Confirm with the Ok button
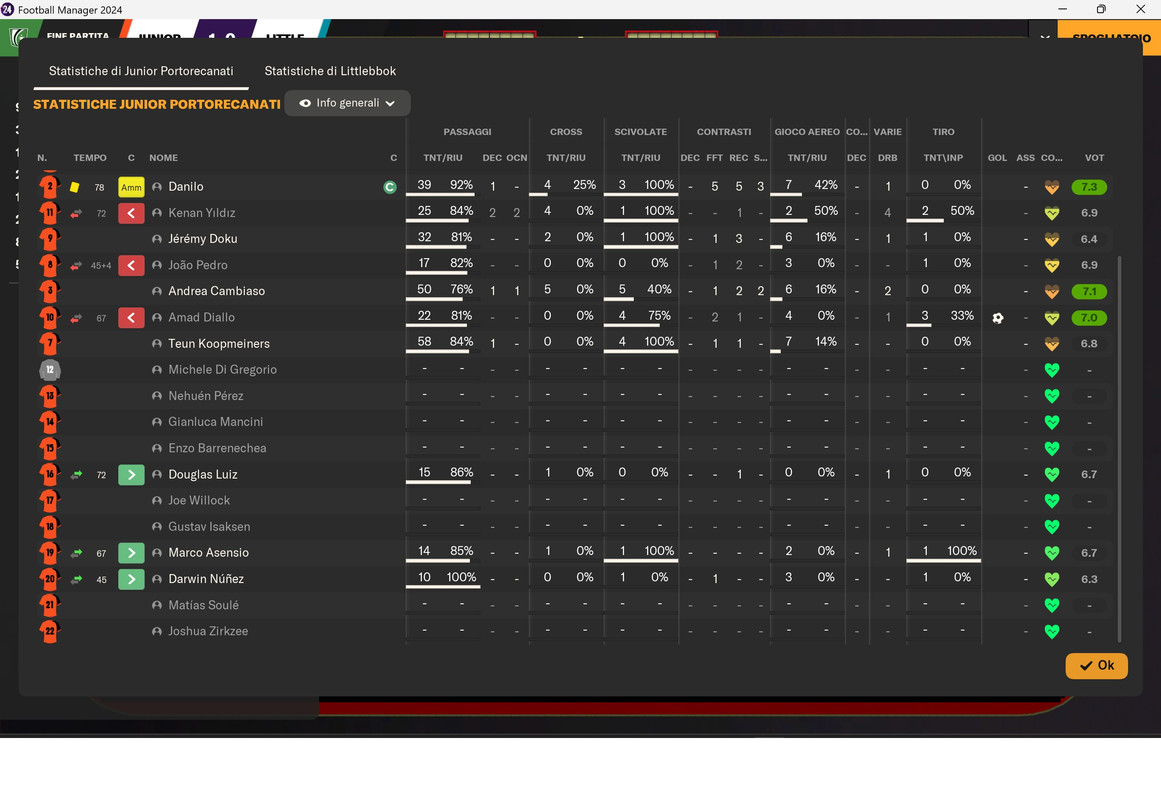Viewport: 1161px width, 800px height. (1097, 665)
